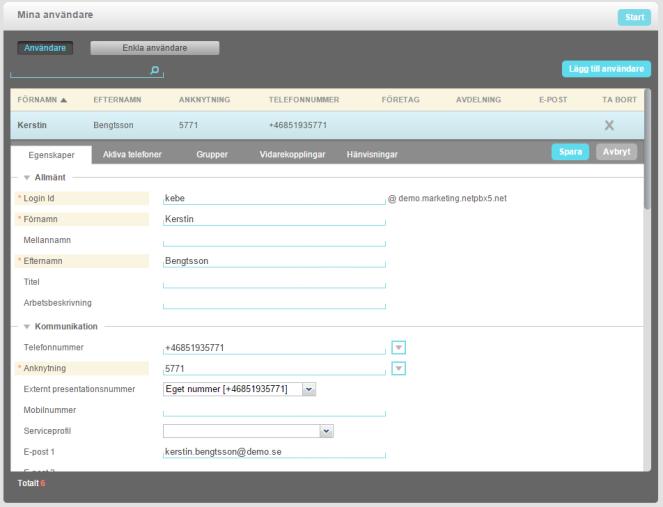Click the demo.marketing.netpbx5.net domain text

coord(452,198)
